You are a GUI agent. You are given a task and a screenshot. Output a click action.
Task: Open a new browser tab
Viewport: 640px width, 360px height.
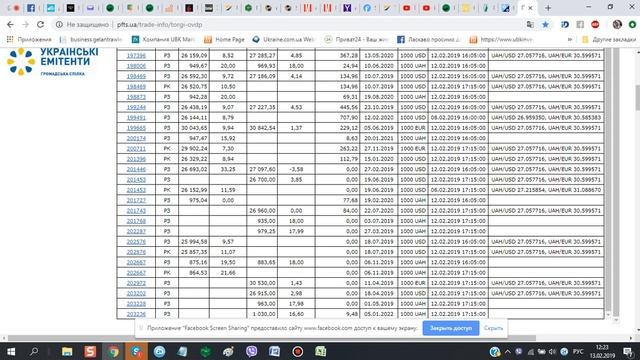coord(548,8)
